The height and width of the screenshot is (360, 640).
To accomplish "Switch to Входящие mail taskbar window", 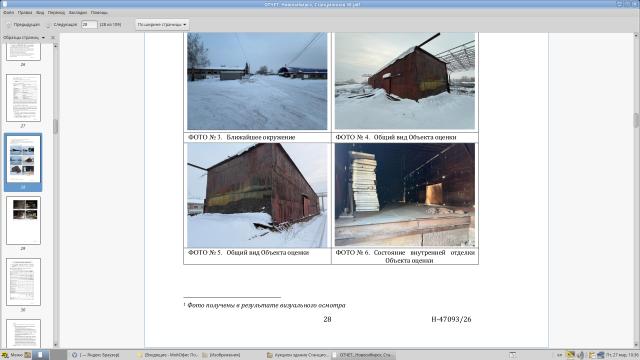I will point(167,355).
